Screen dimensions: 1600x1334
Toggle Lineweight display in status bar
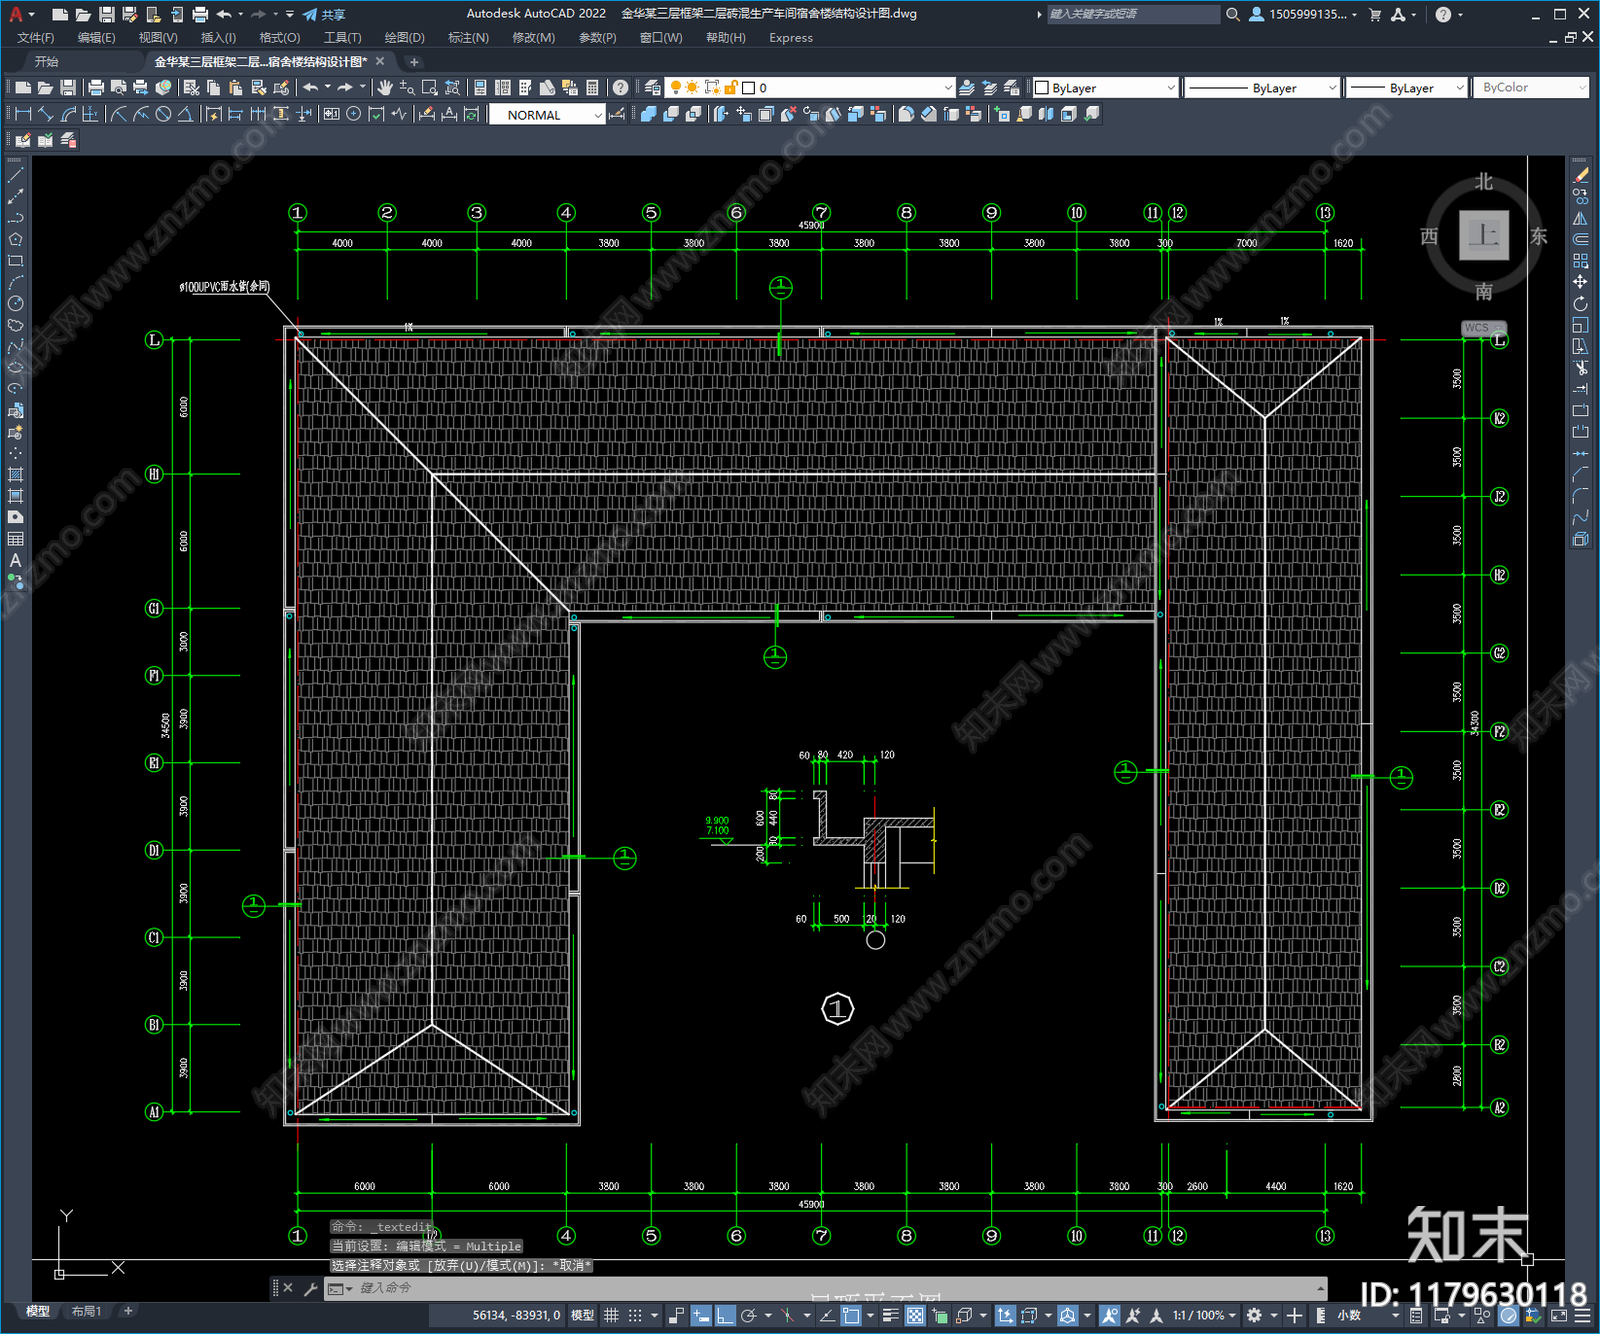pos(890,1315)
